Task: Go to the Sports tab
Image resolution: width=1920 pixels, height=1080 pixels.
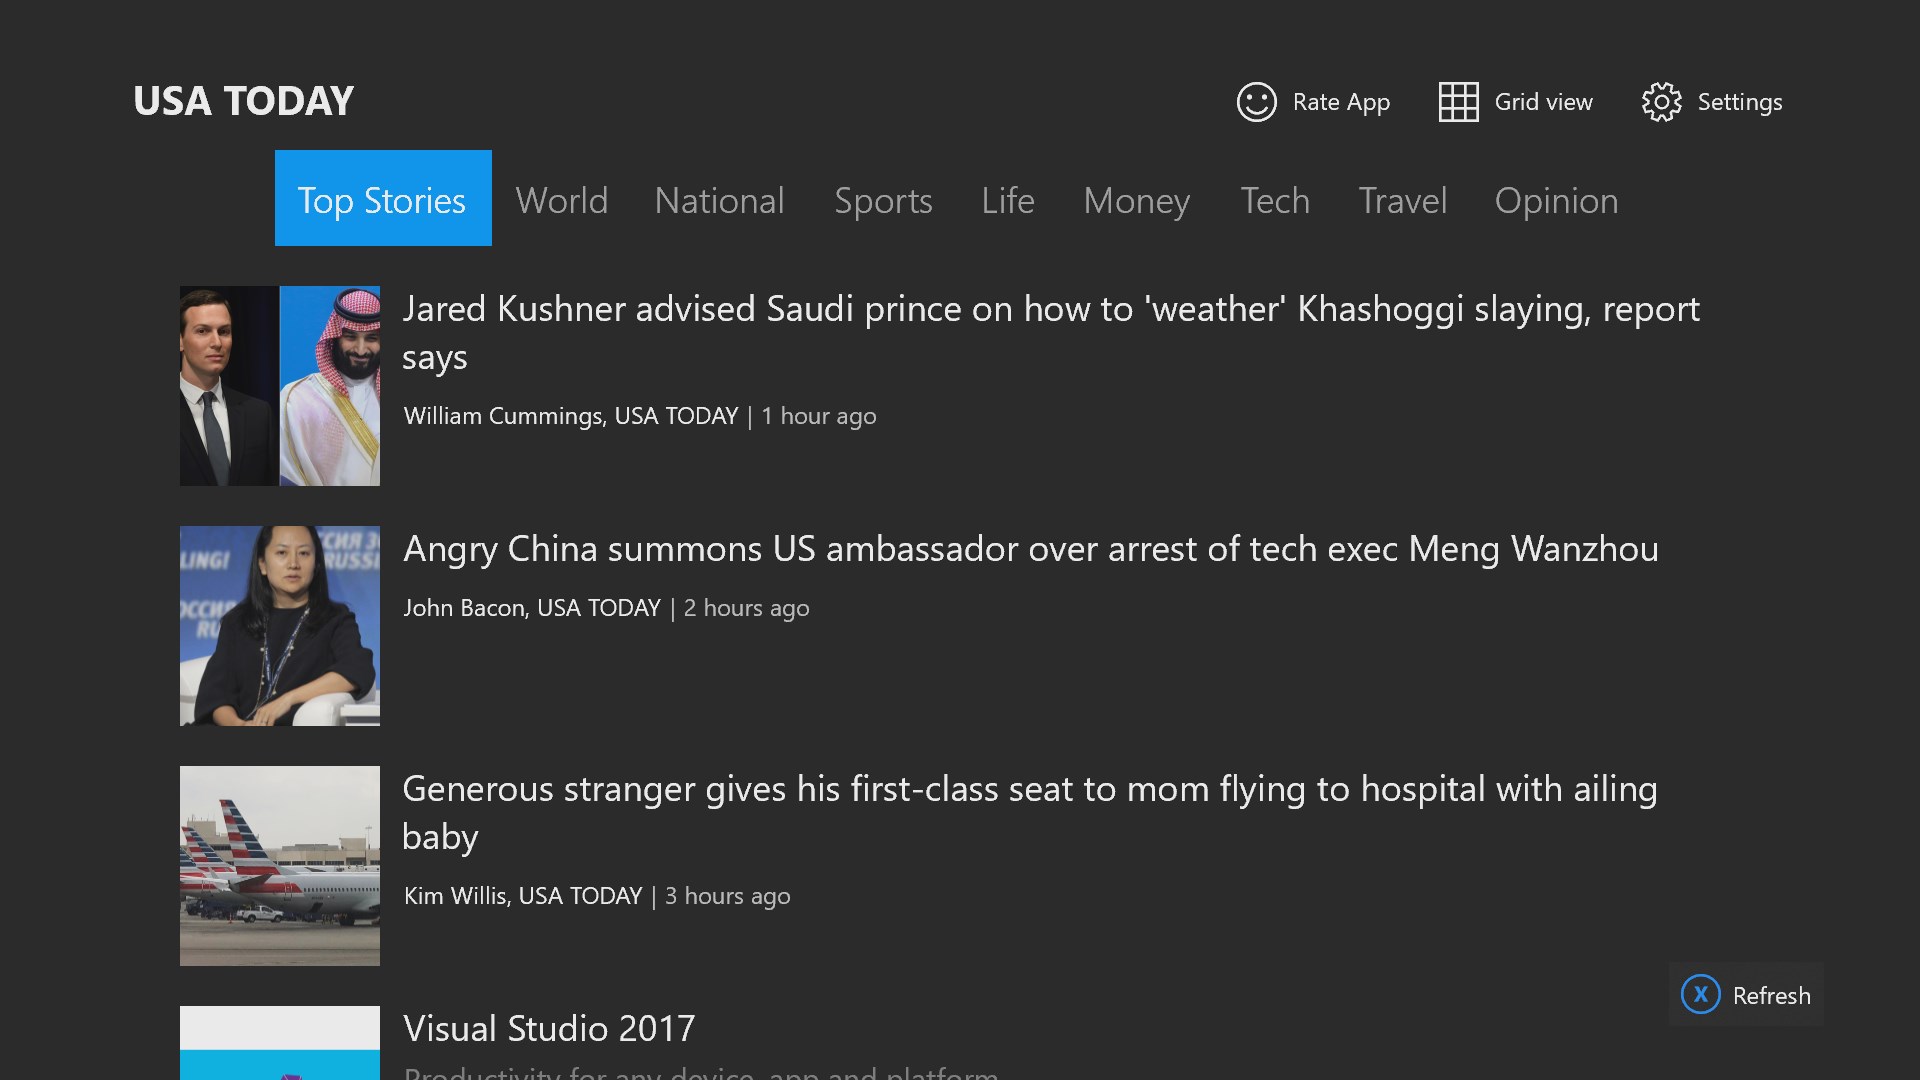Action: click(x=883, y=201)
